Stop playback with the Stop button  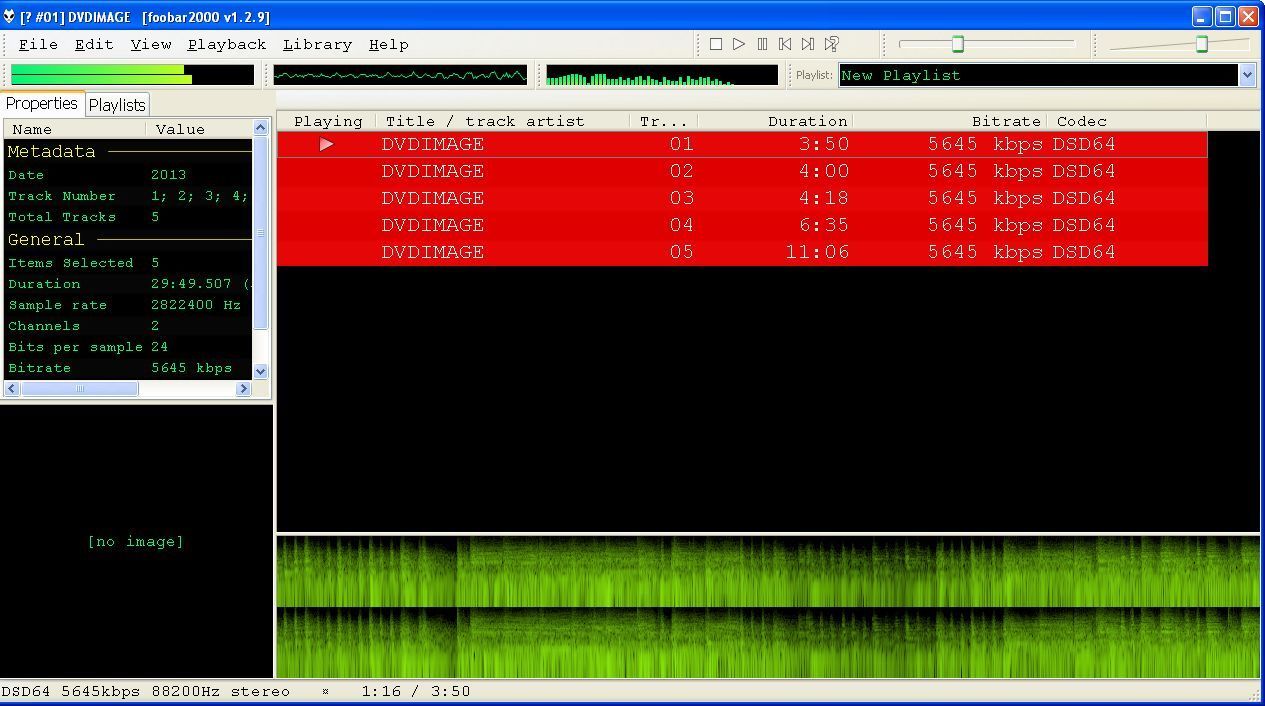[716, 44]
